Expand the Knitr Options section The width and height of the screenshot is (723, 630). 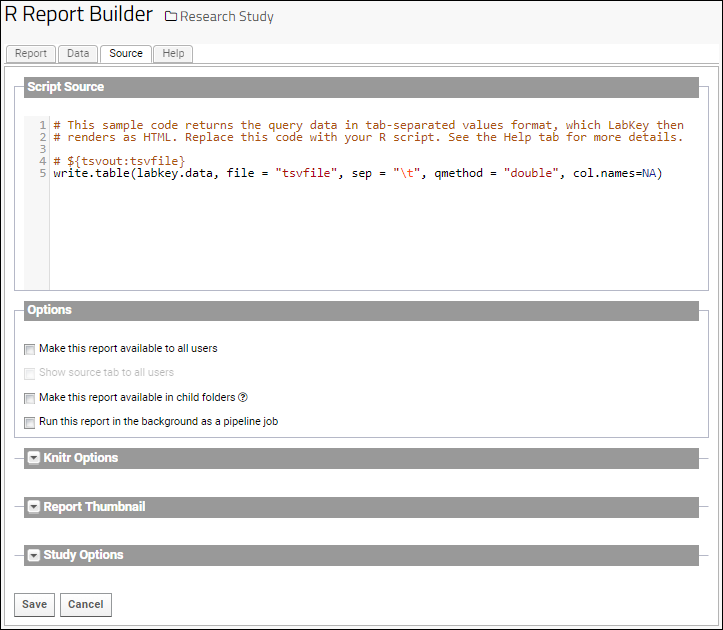point(34,458)
